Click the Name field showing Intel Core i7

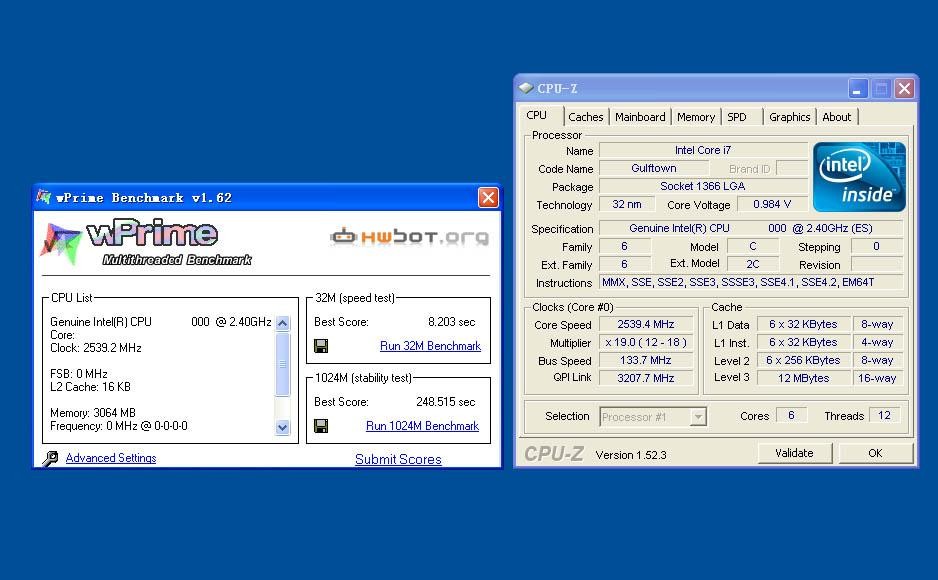click(x=703, y=150)
